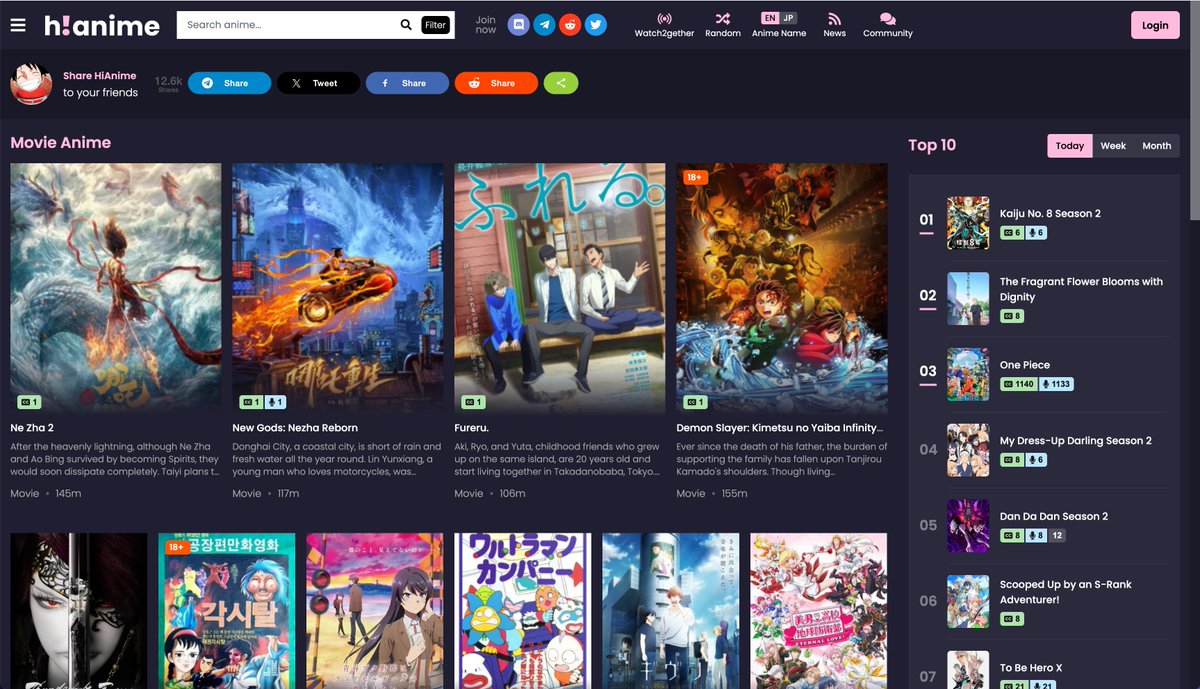Click the Scooped Up by S-Rank thumbnail
Viewport: 1200px width, 689px height.
coord(968,602)
